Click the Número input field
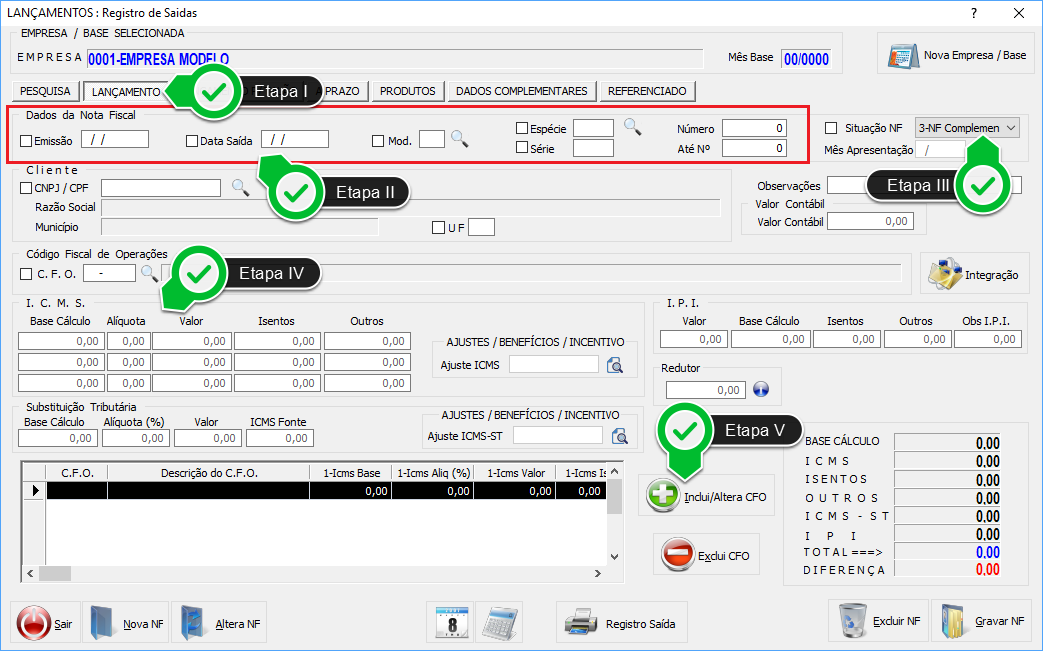 (754, 128)
